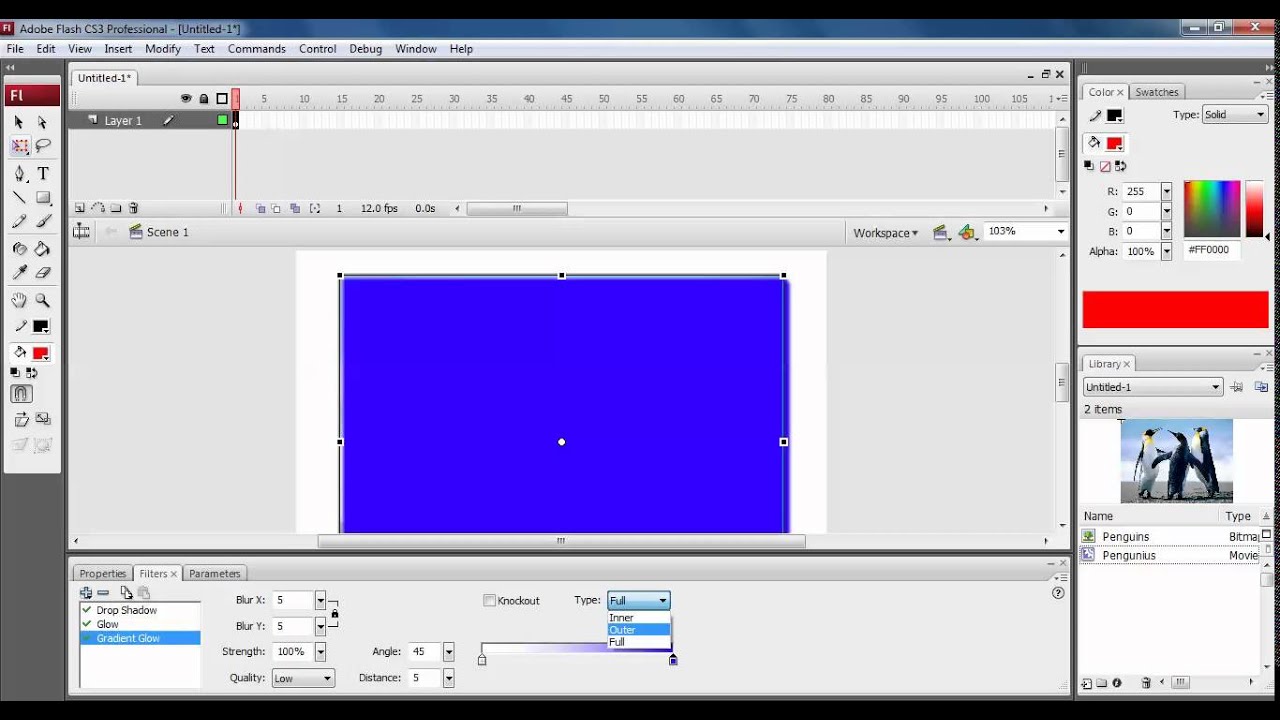The width and height of the screenshot is (1280, 720).
Task: Switch to the Properties tab
Action: (103, 573)
